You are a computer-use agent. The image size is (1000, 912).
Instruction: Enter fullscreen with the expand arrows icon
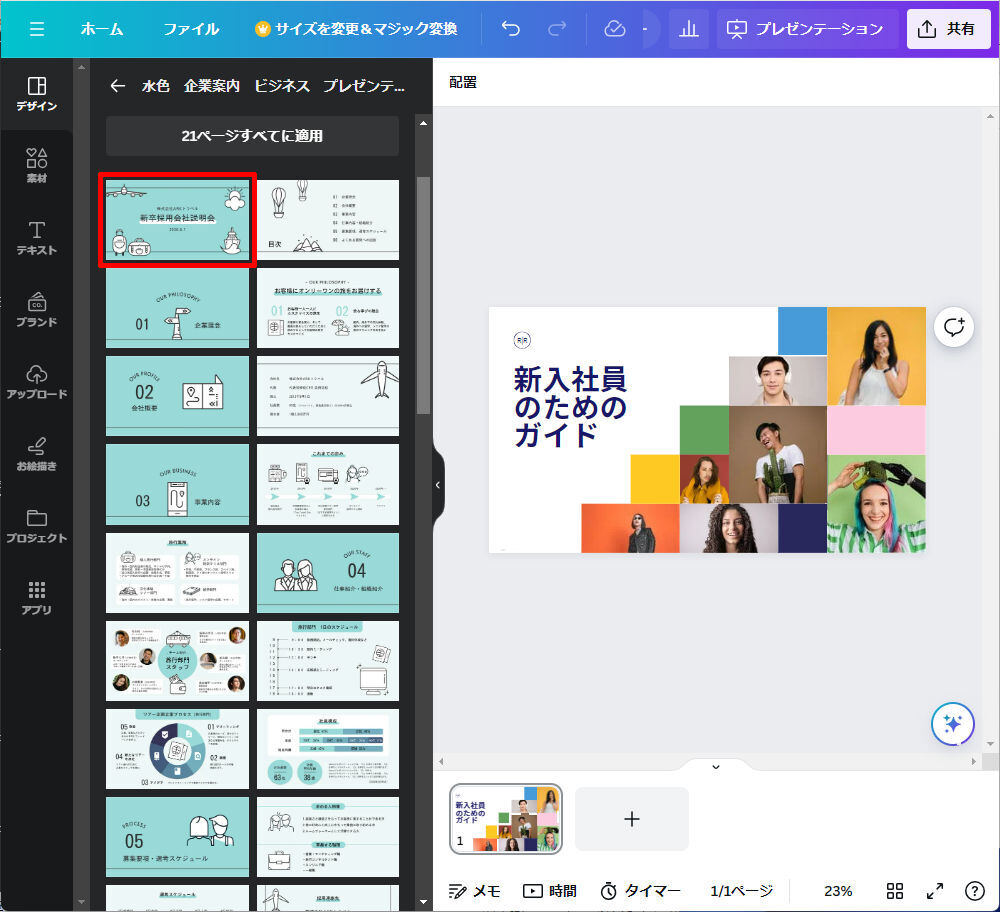935,891
